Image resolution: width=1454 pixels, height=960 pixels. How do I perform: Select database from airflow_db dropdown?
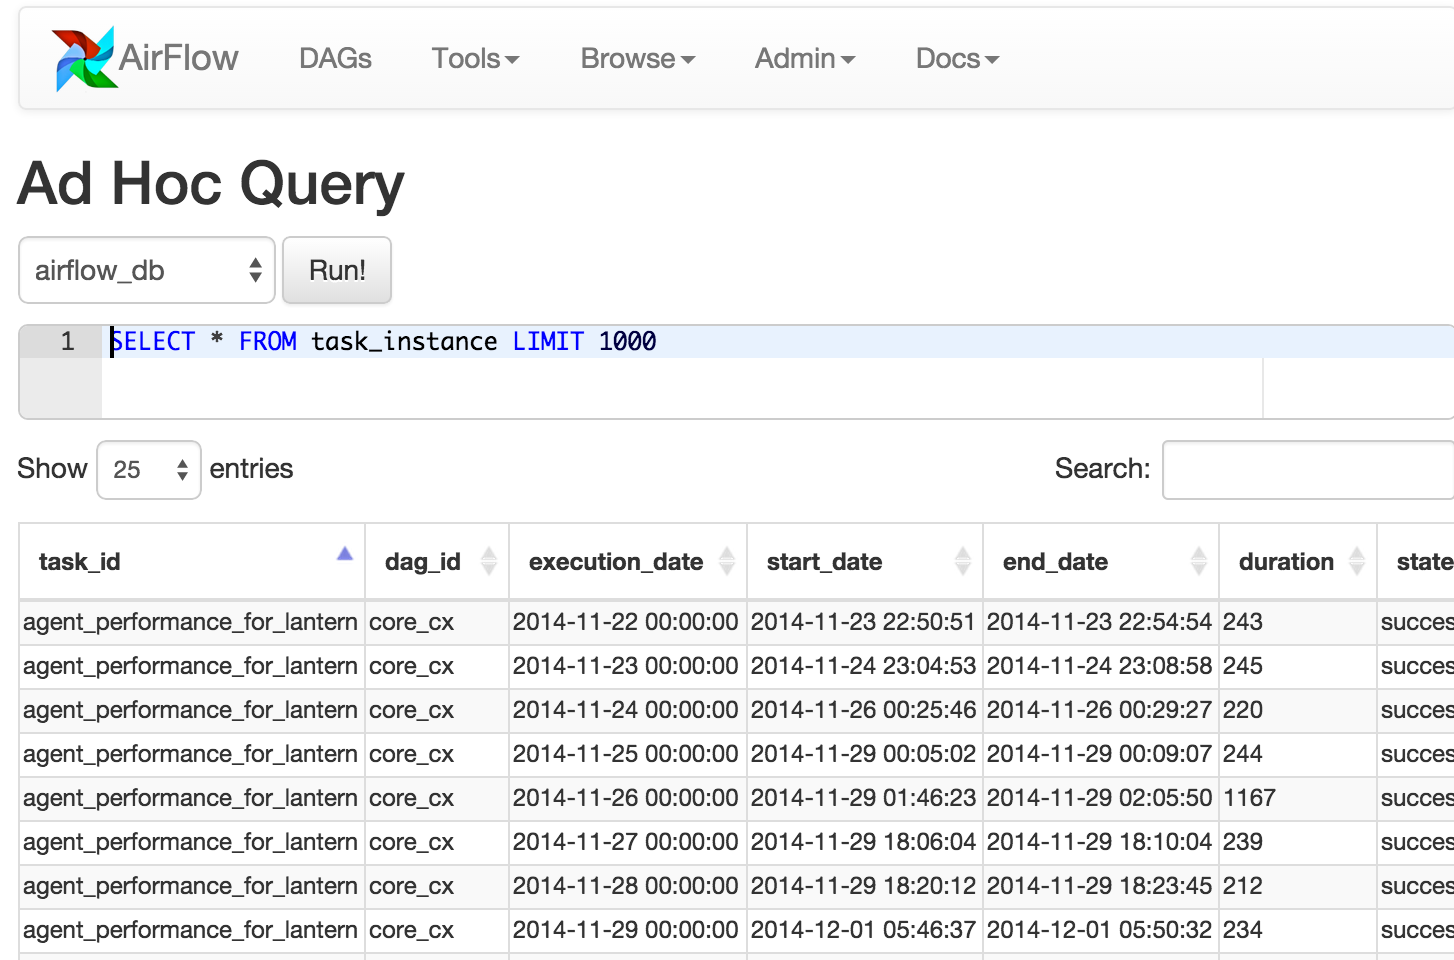click(x=147, y=270)
